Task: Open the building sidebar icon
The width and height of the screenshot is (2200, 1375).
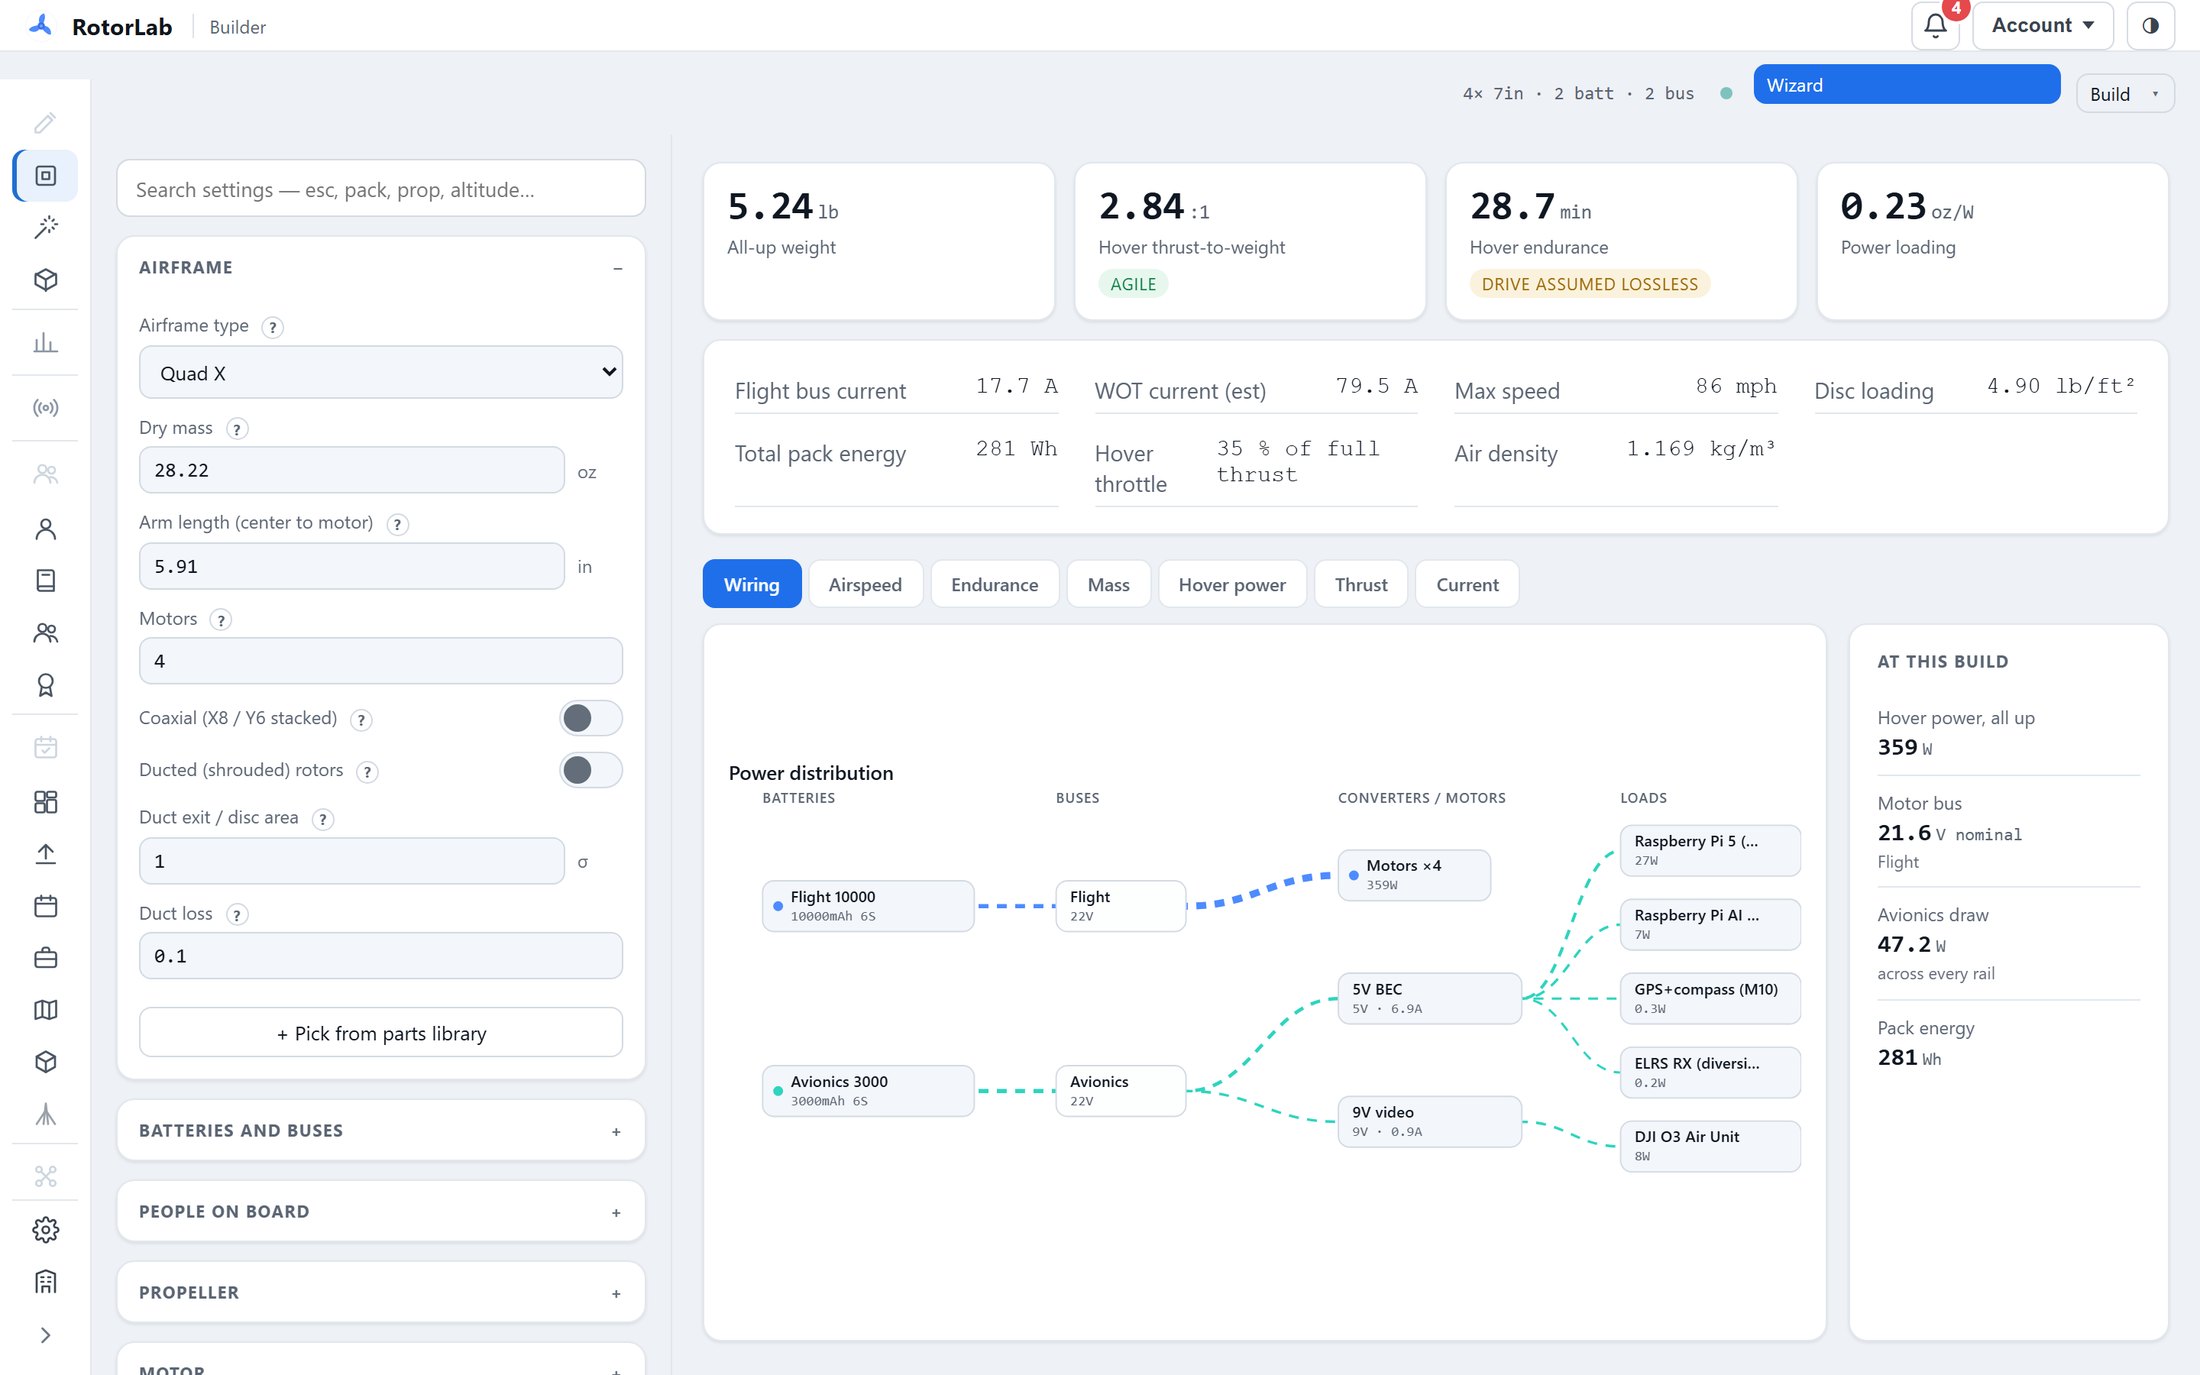Action: pos(45,1282)
